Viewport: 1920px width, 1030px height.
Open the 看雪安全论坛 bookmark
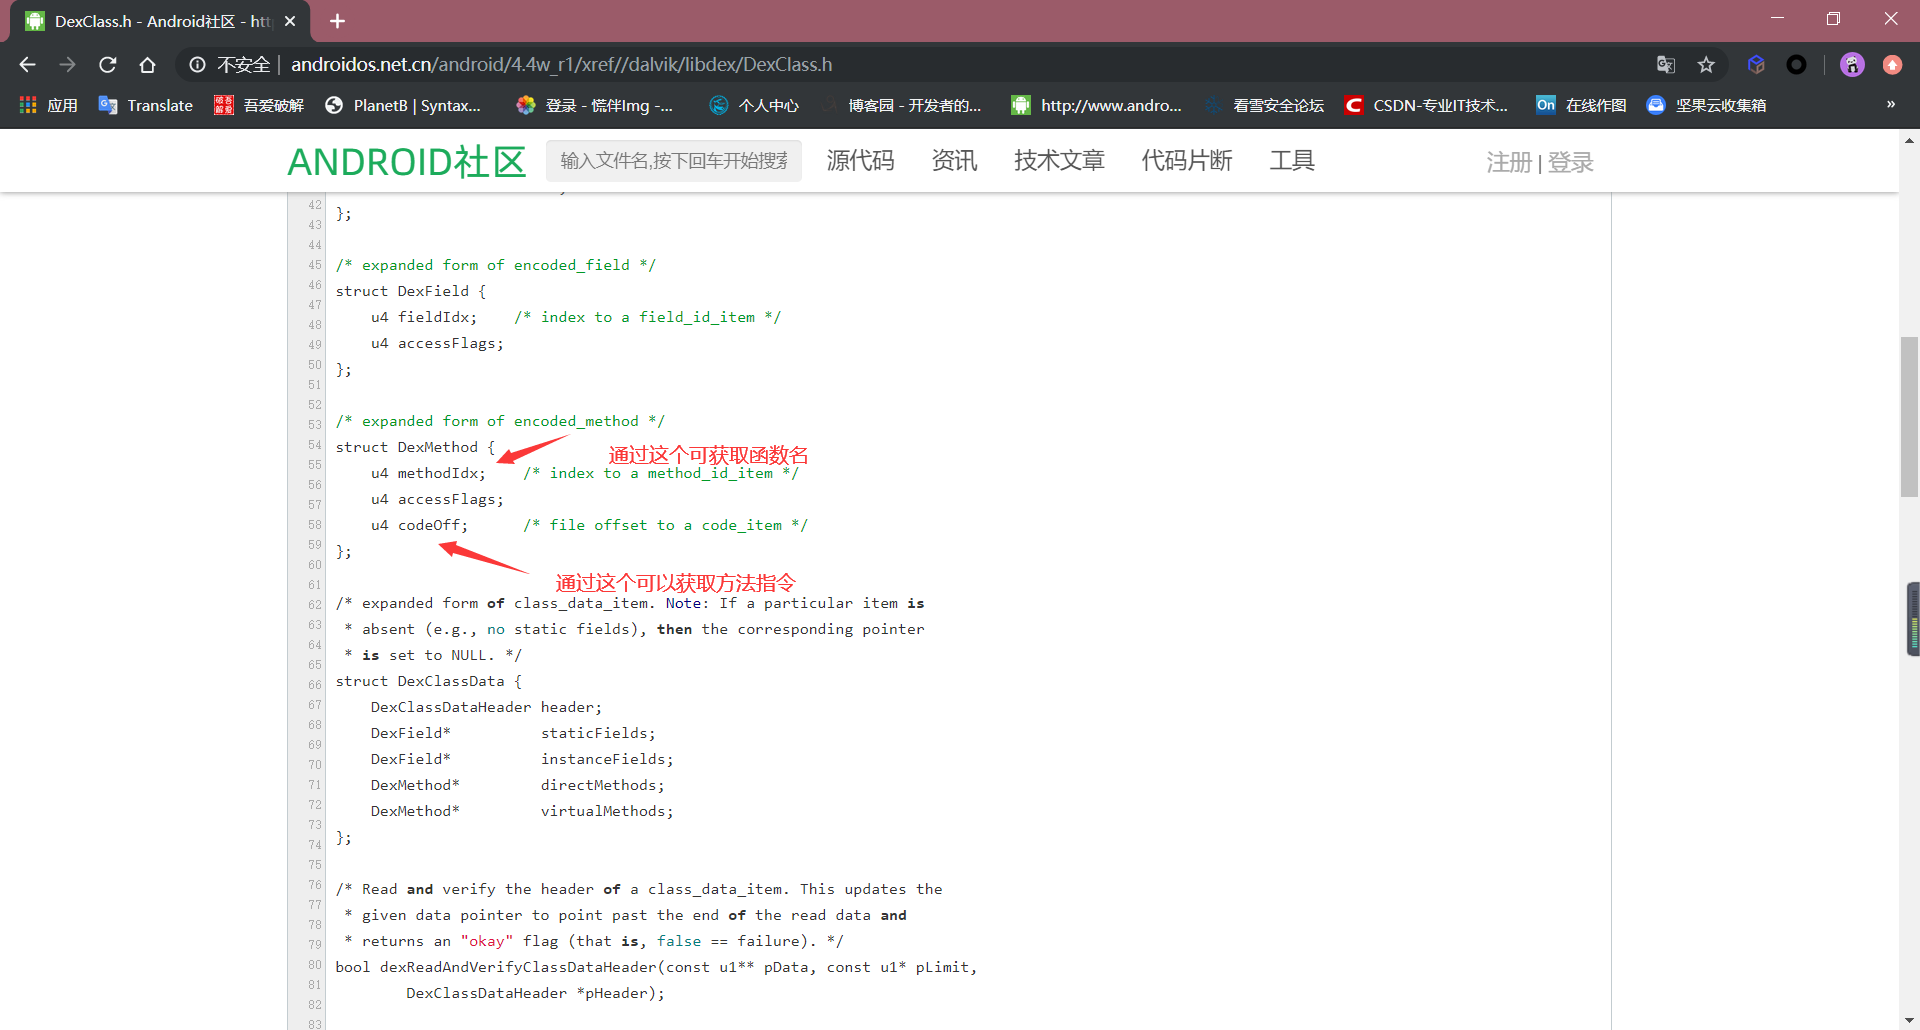[x=1264, y=105]
